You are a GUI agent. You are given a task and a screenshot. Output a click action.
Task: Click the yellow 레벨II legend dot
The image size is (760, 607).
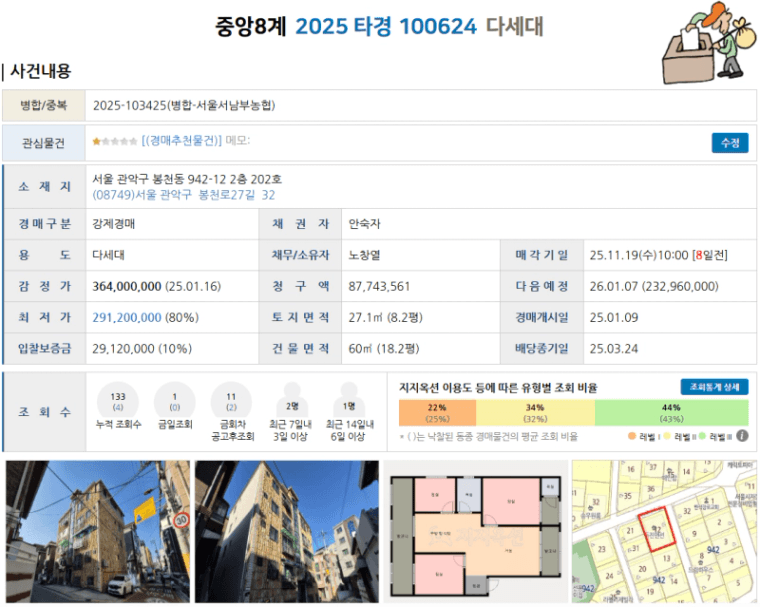[x=667, y=436]
